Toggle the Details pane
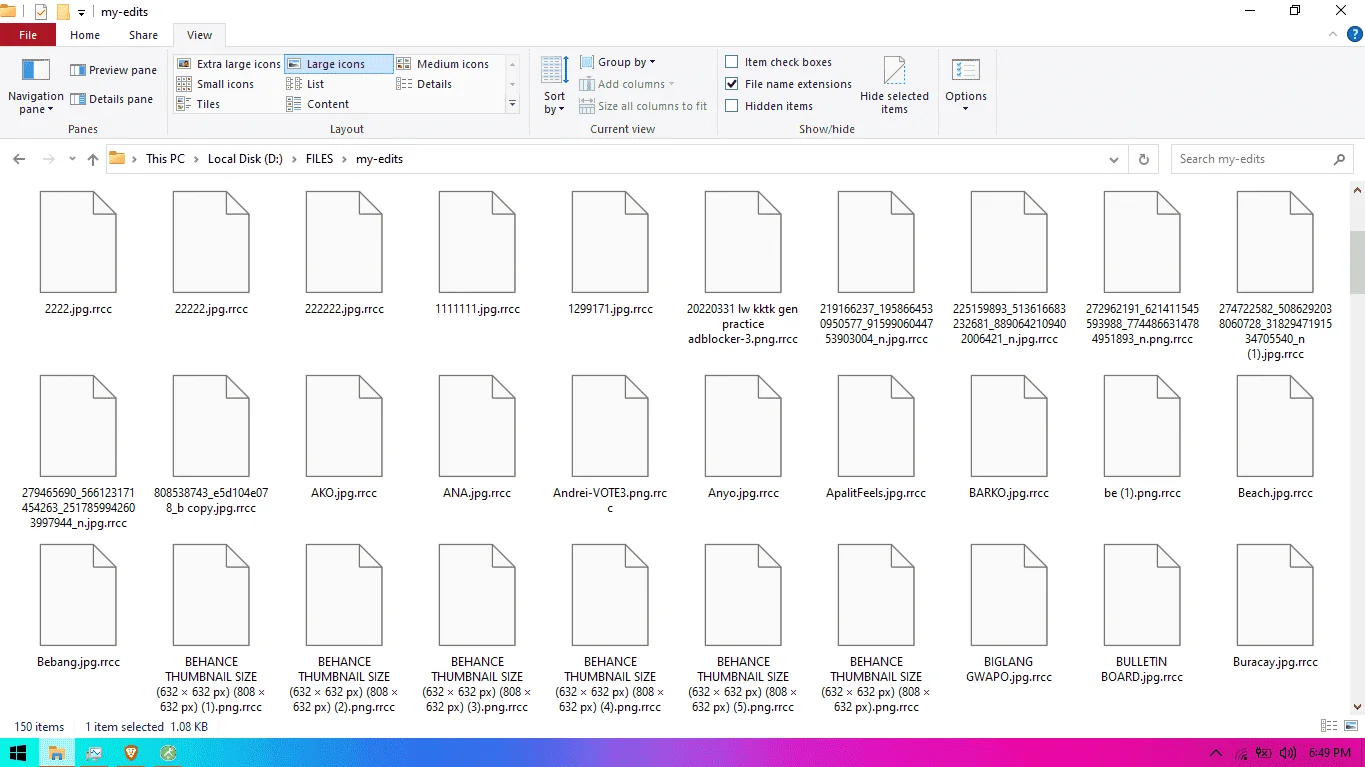 (111, 99)
